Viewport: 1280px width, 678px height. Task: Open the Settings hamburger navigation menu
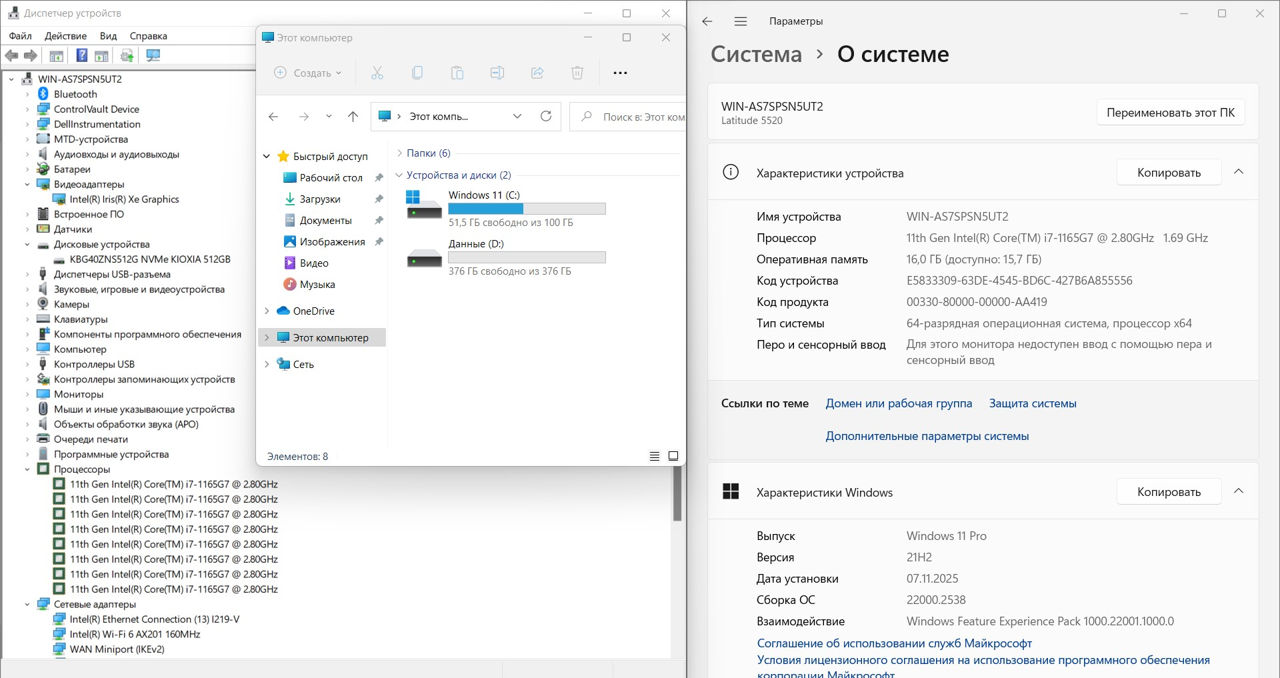(x=740, y=21)
